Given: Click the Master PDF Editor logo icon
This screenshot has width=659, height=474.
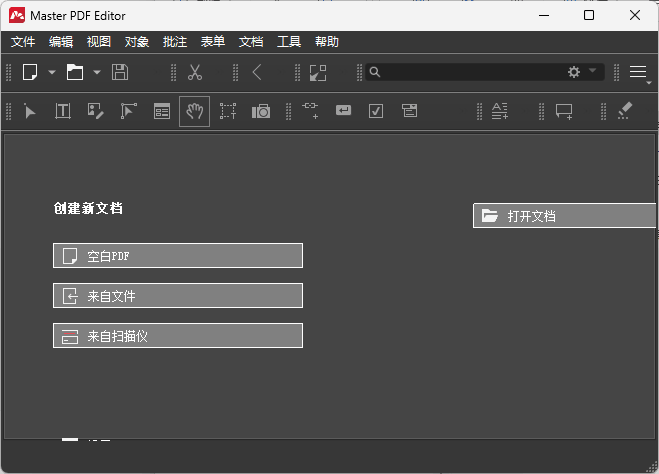Looking at the screenshot, I should 17,16.
